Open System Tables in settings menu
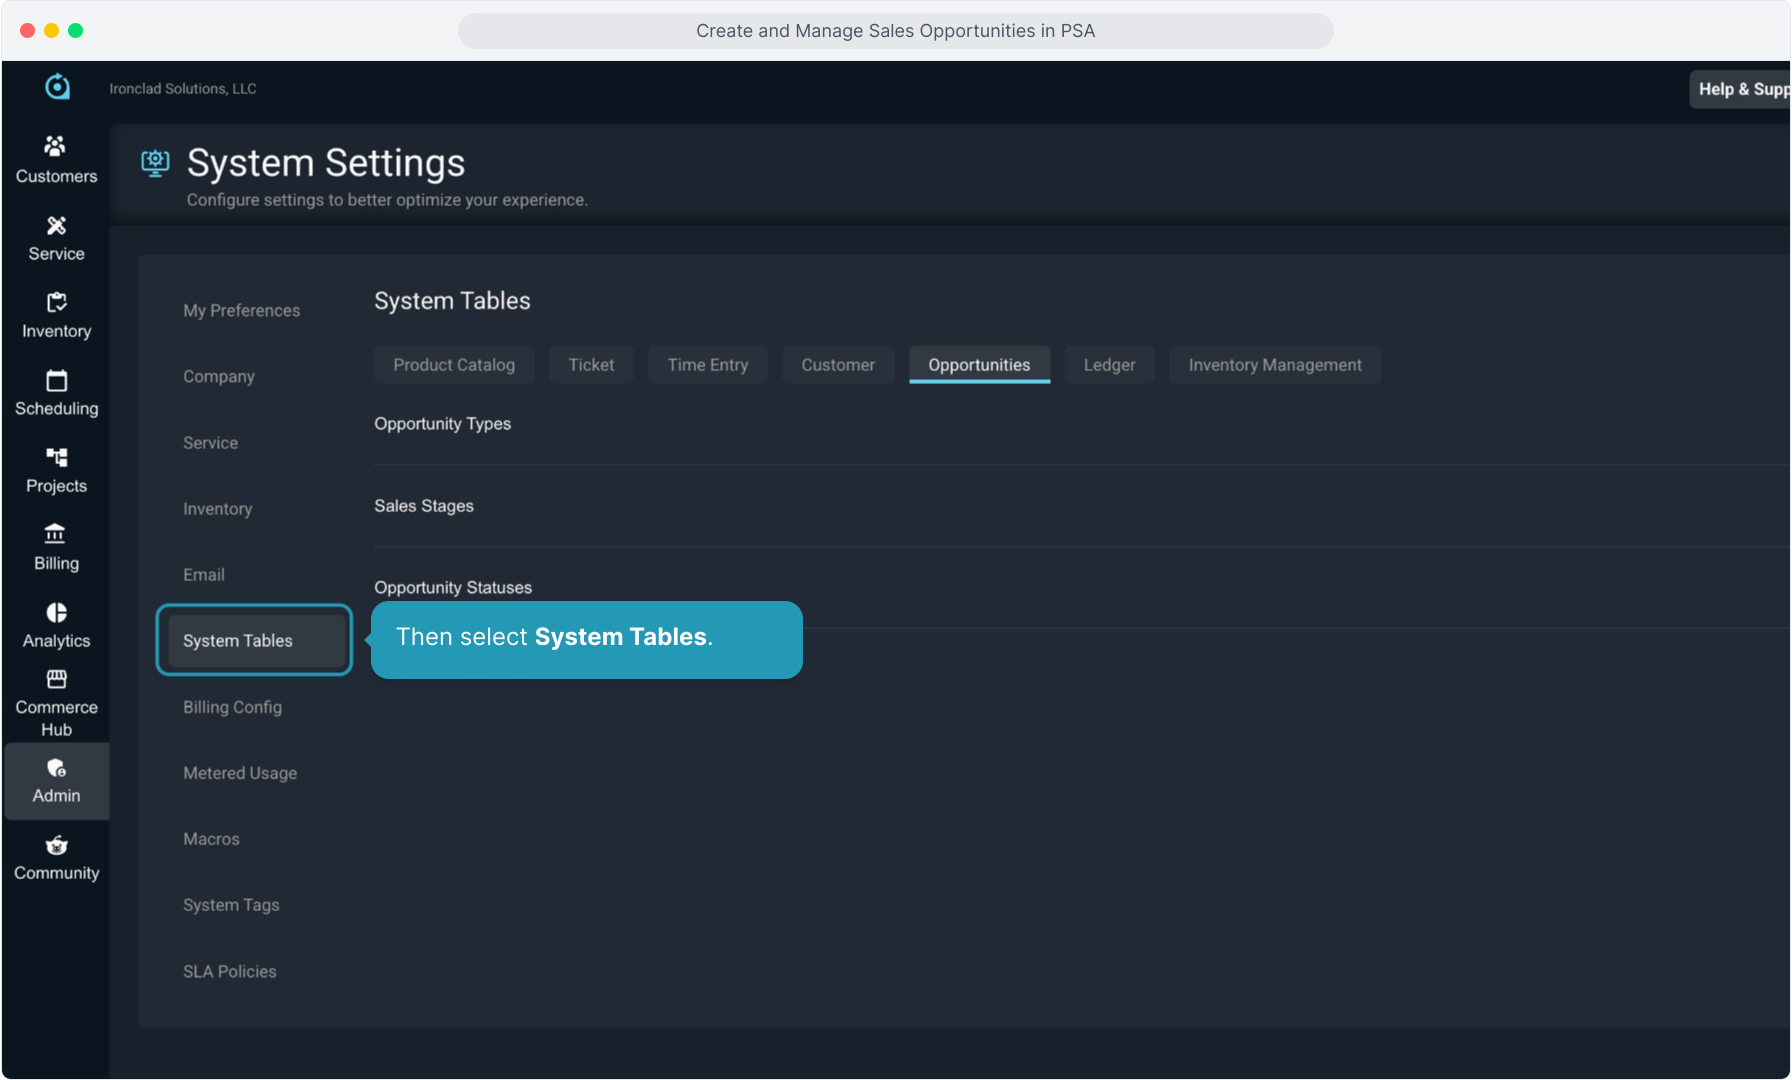Screen dimensions: 1792x1080 [238, 641]
